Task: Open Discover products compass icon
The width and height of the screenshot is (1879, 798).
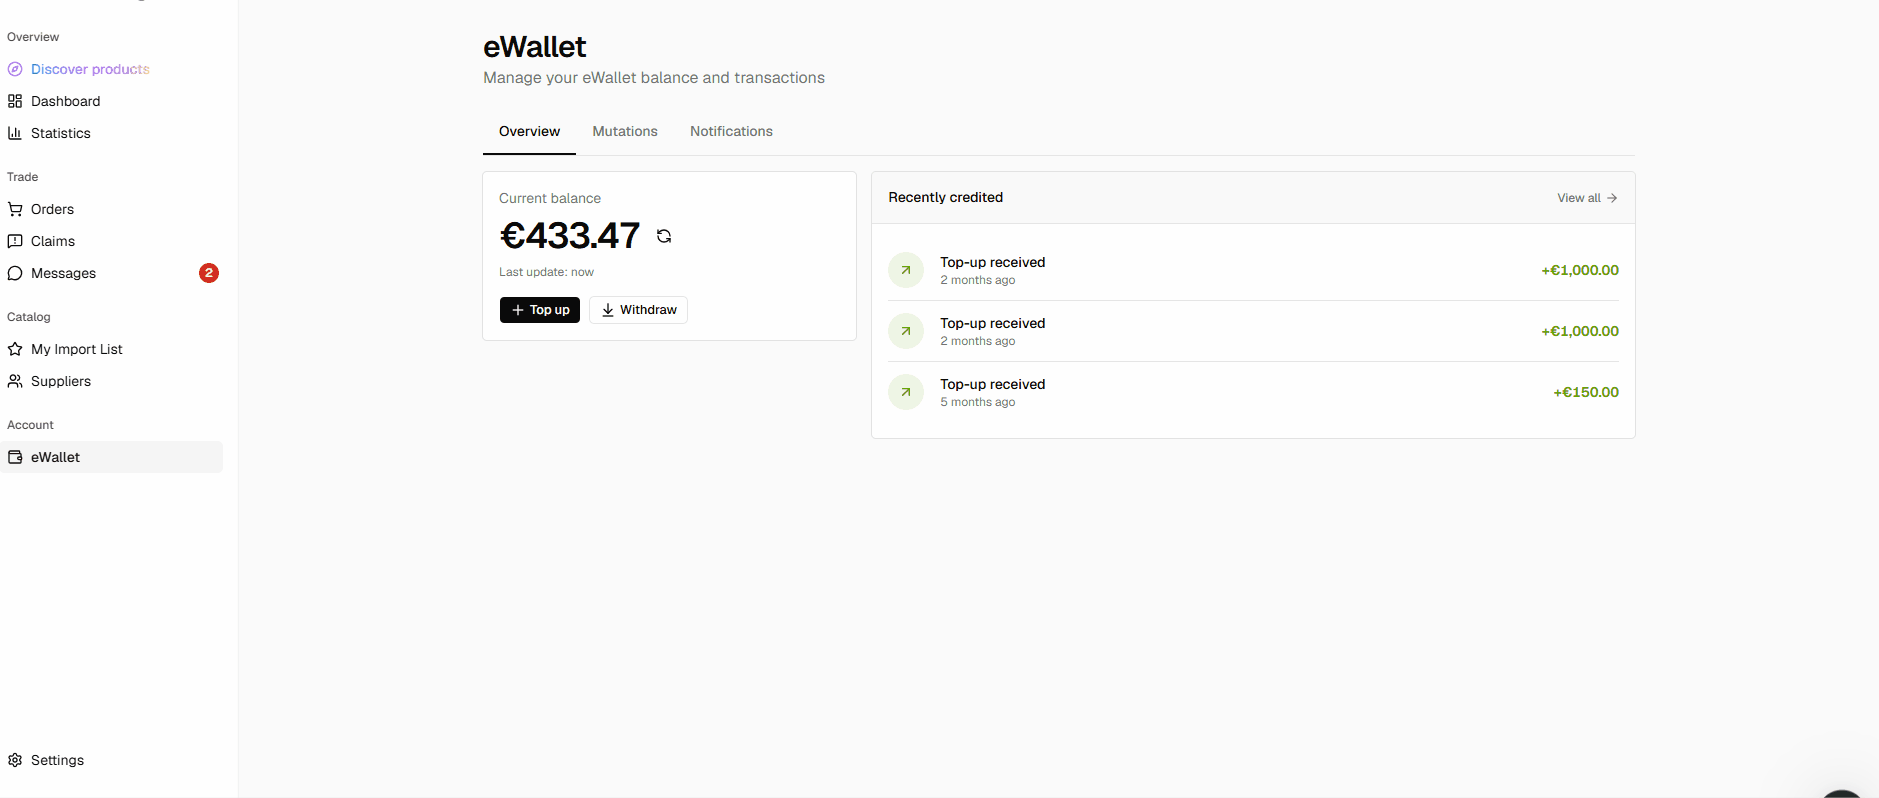Action: [x=15, y=69]
